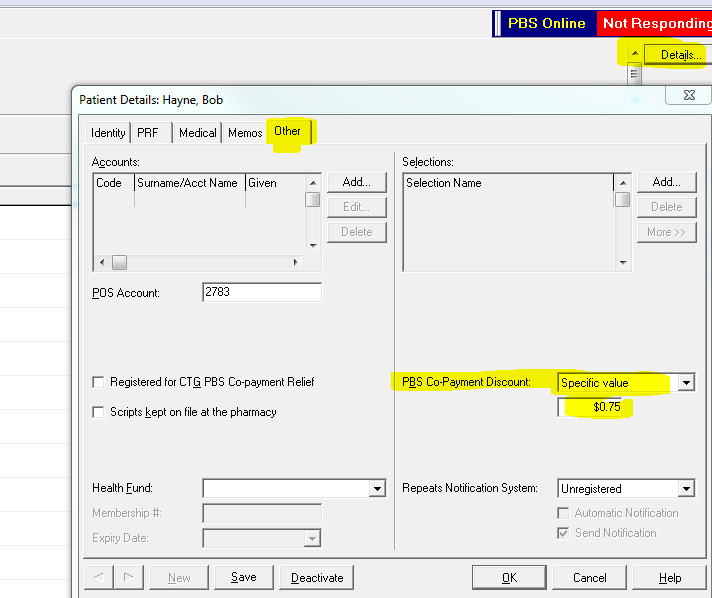Click Add button beside Accounts list
This screenshot has width=712, height=598.
point(356,182)
